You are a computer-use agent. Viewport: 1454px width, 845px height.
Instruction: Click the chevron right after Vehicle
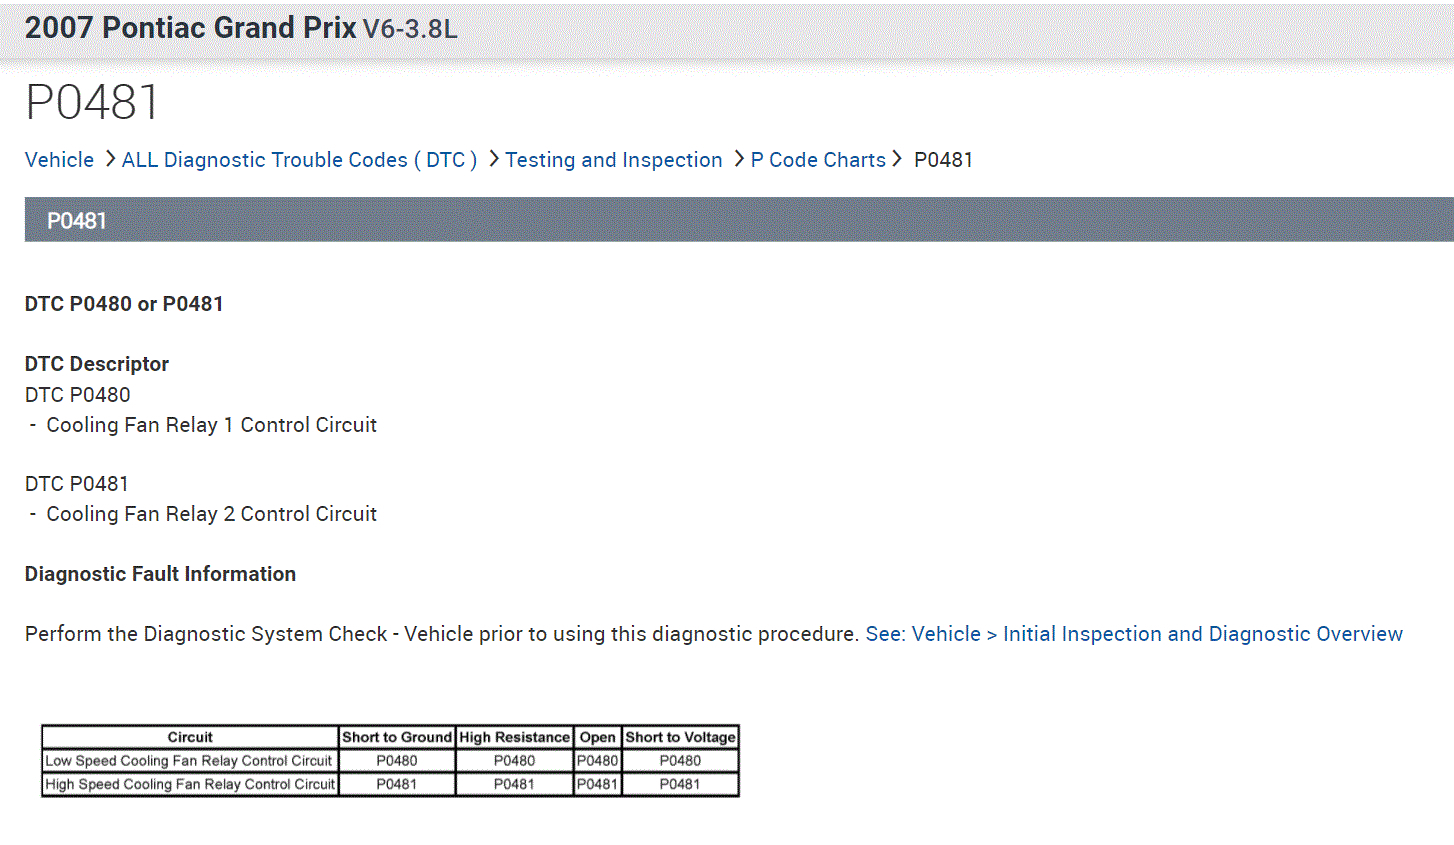point(110,159)
